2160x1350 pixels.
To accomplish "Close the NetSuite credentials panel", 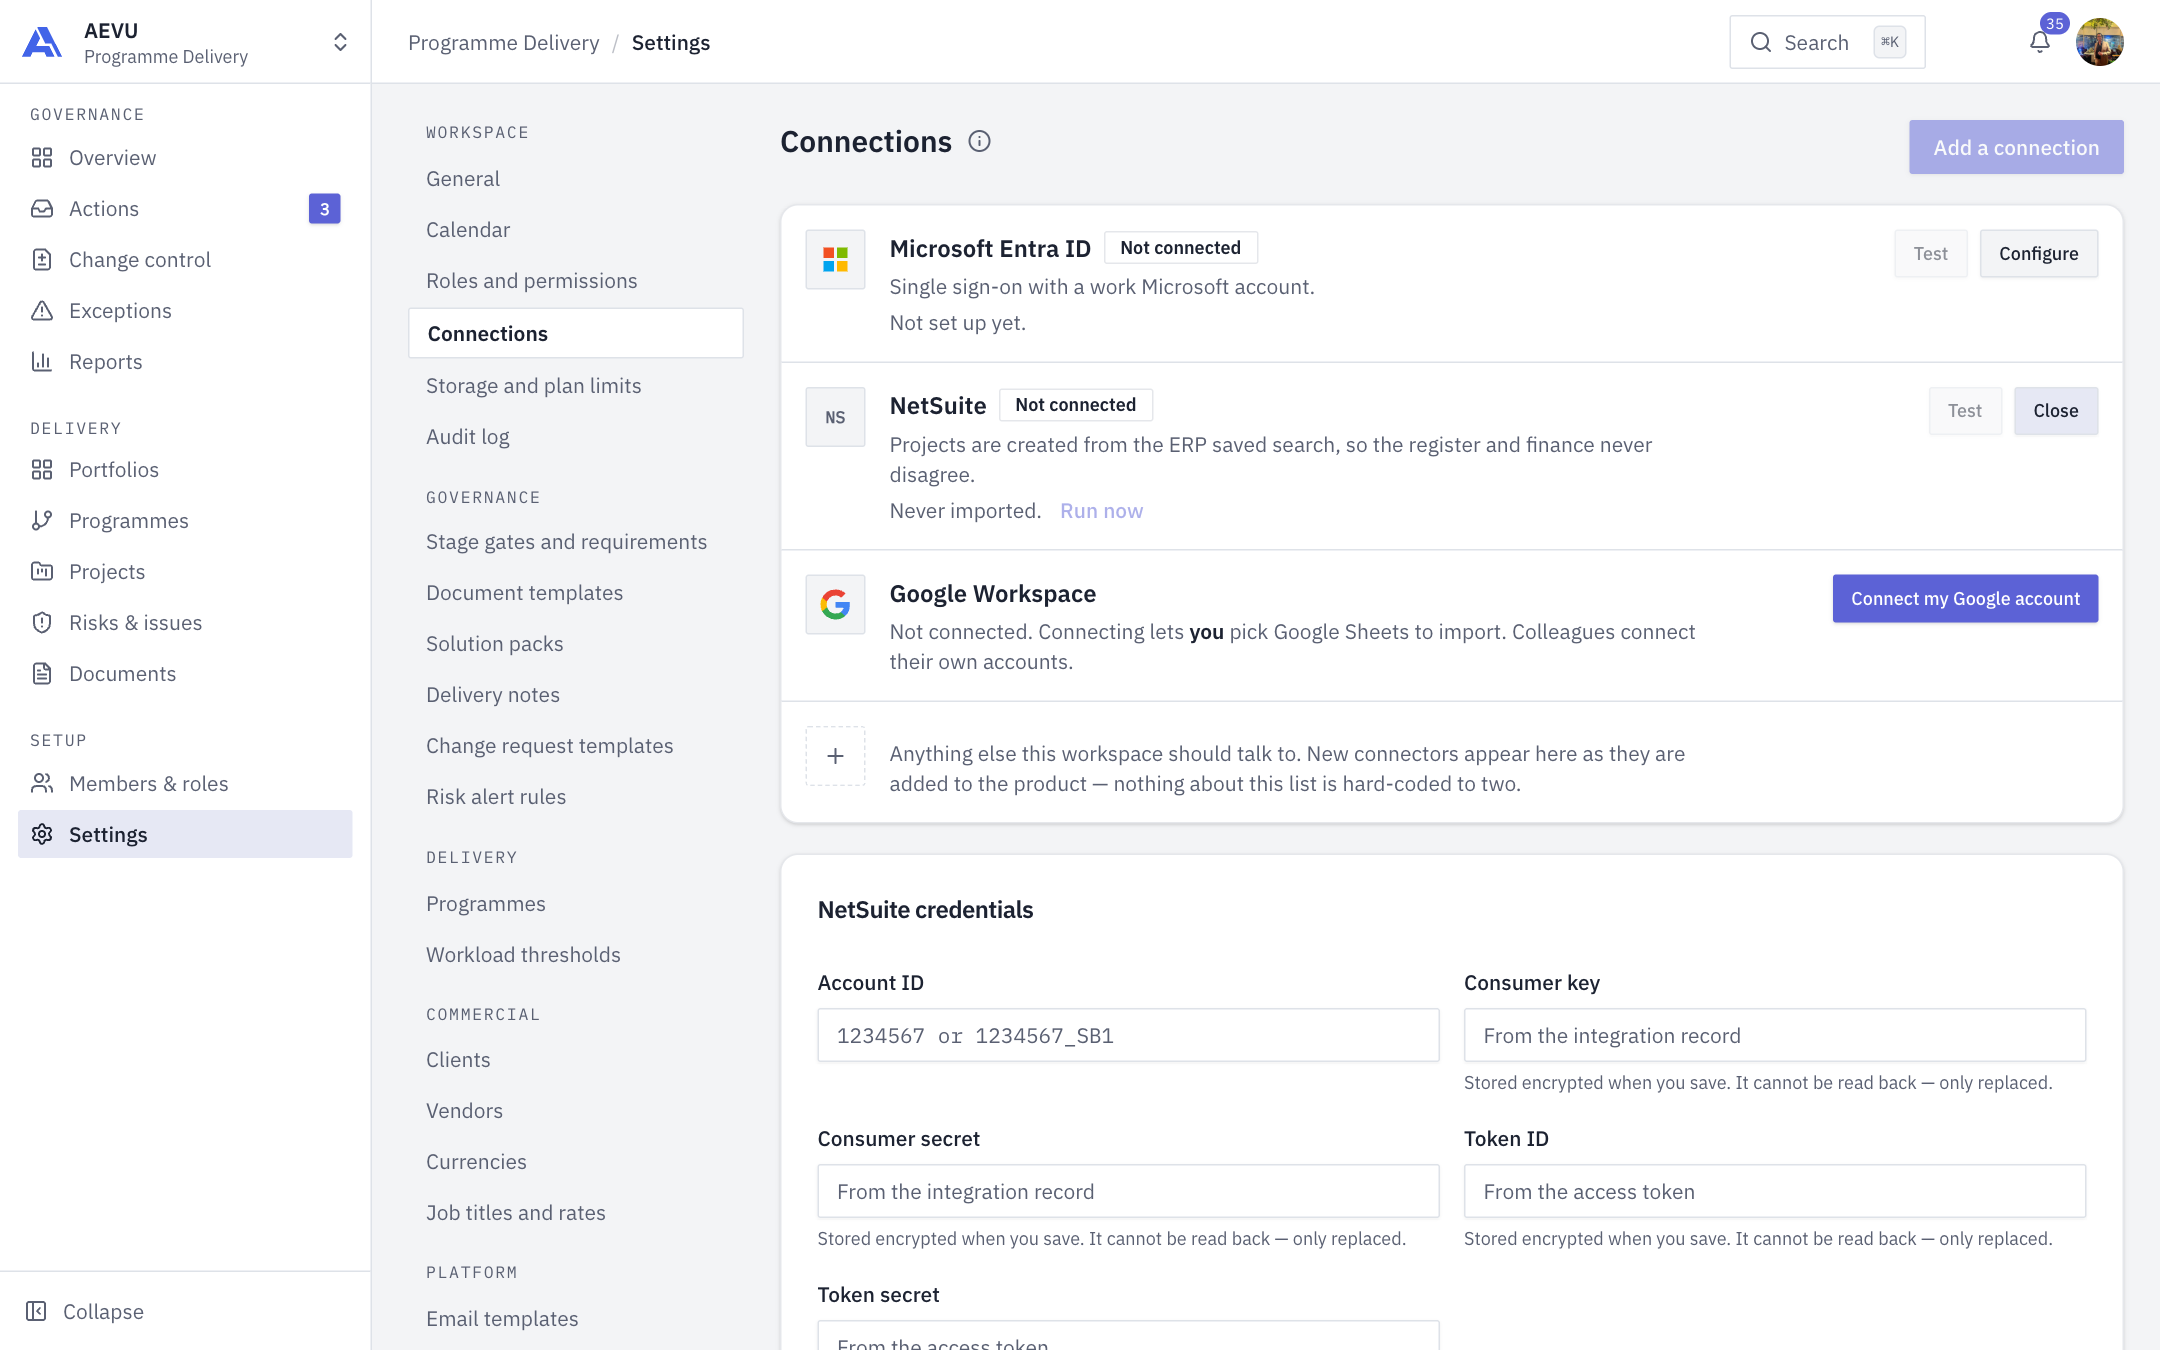I will pos(2055,411).
